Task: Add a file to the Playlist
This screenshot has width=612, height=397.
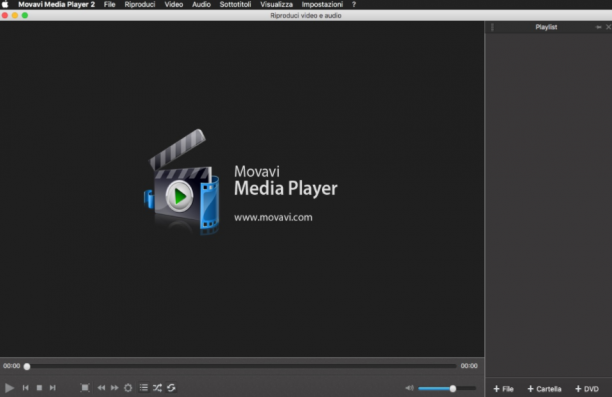Action: 503,389
